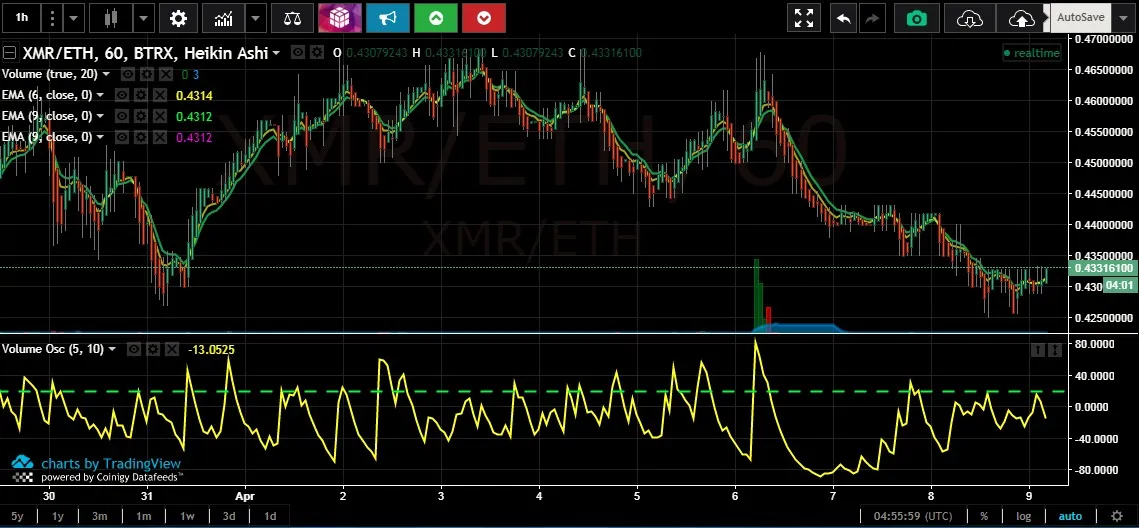Screen dimensions: 1139x528
Task: Undo the last chart action
Action: coord(843,18)
